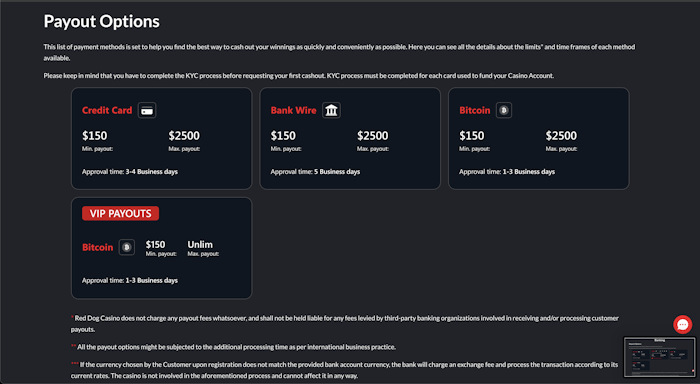Click Bank Wire $150 min payout
This screenshot has width=700, height=384.
(283, 136)
